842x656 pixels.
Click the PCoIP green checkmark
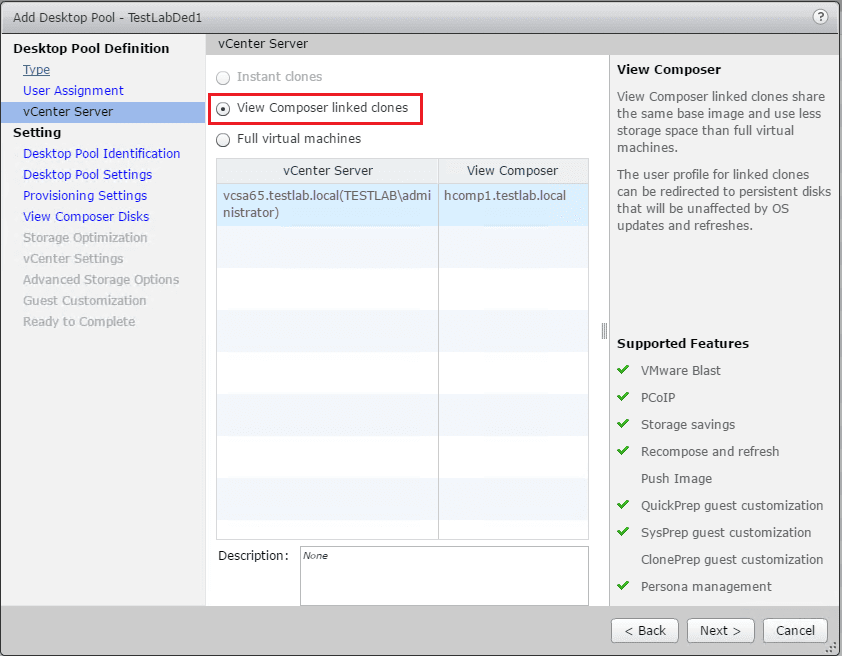point(623,396)
